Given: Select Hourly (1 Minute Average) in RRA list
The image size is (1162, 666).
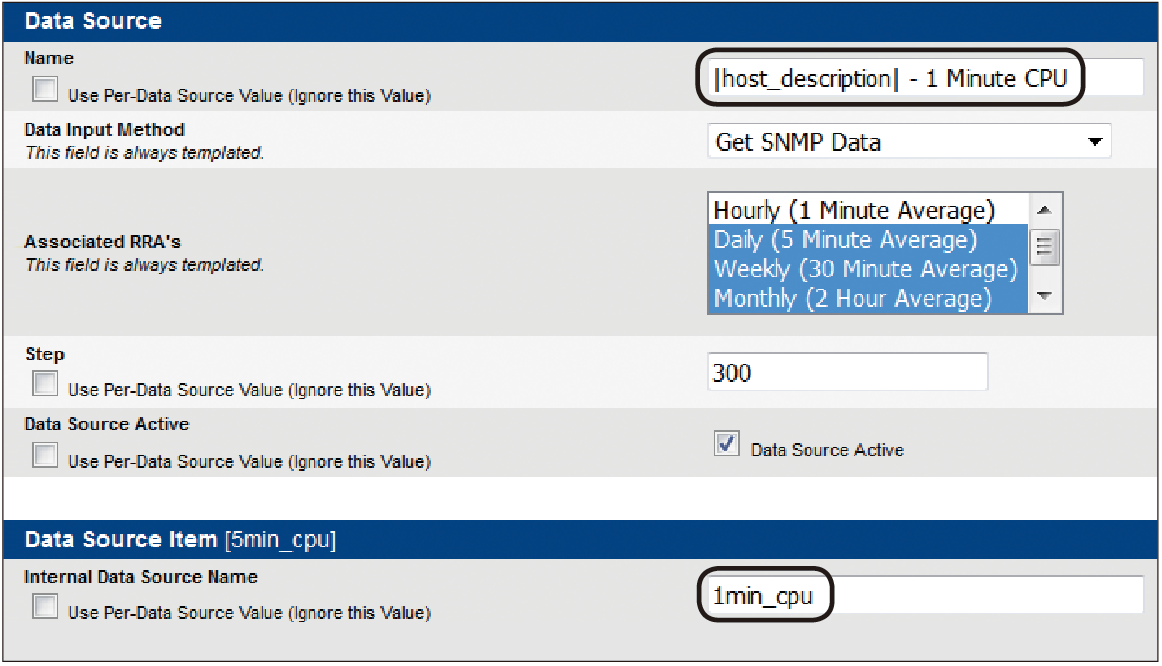Looking at the screenshot, I should tap(868, 210).
